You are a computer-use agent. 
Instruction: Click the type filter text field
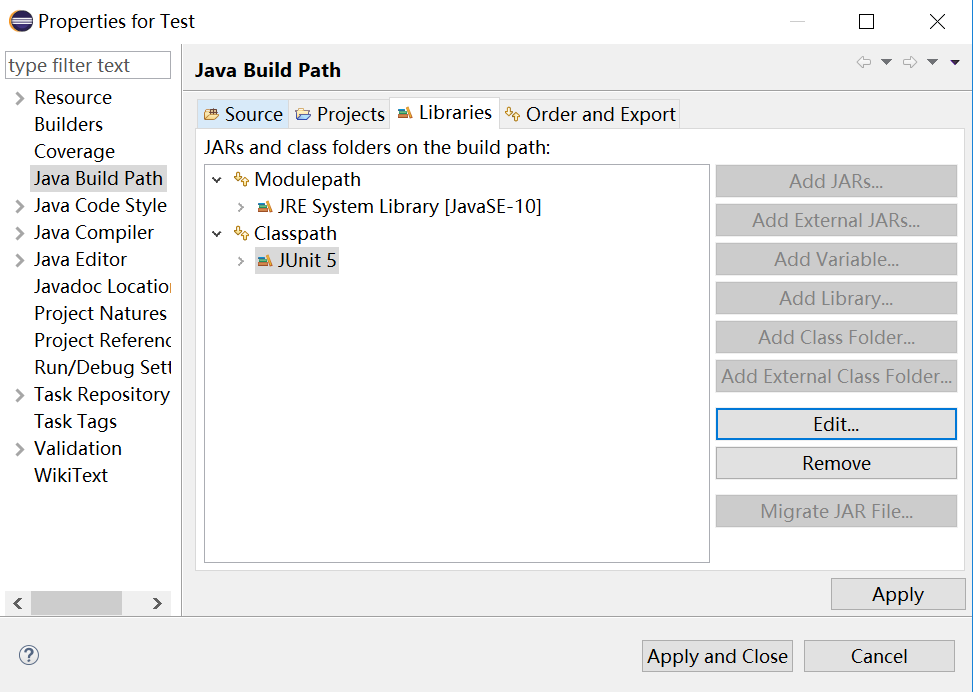[x=87, y=65]
